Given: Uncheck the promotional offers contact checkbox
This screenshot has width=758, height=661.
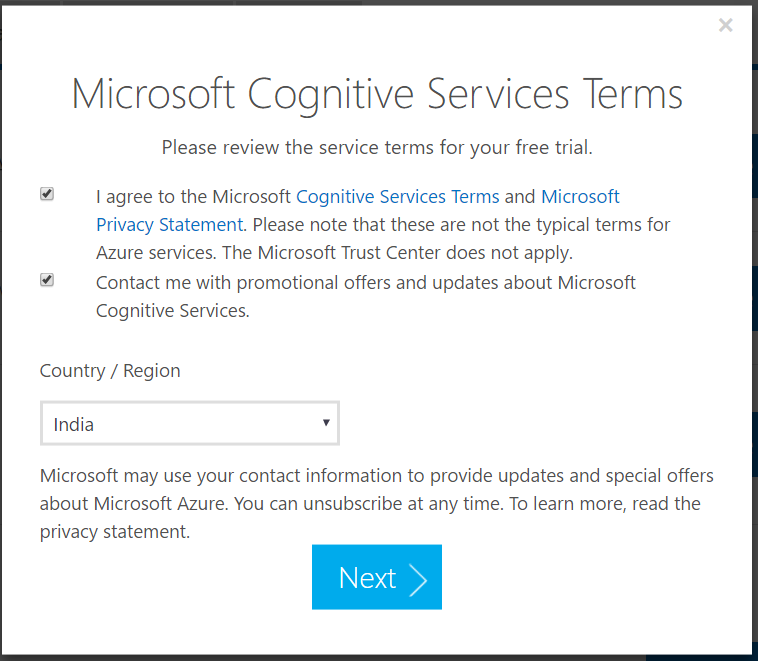Looking at the screenshot, I should click(x=47, y=280).
